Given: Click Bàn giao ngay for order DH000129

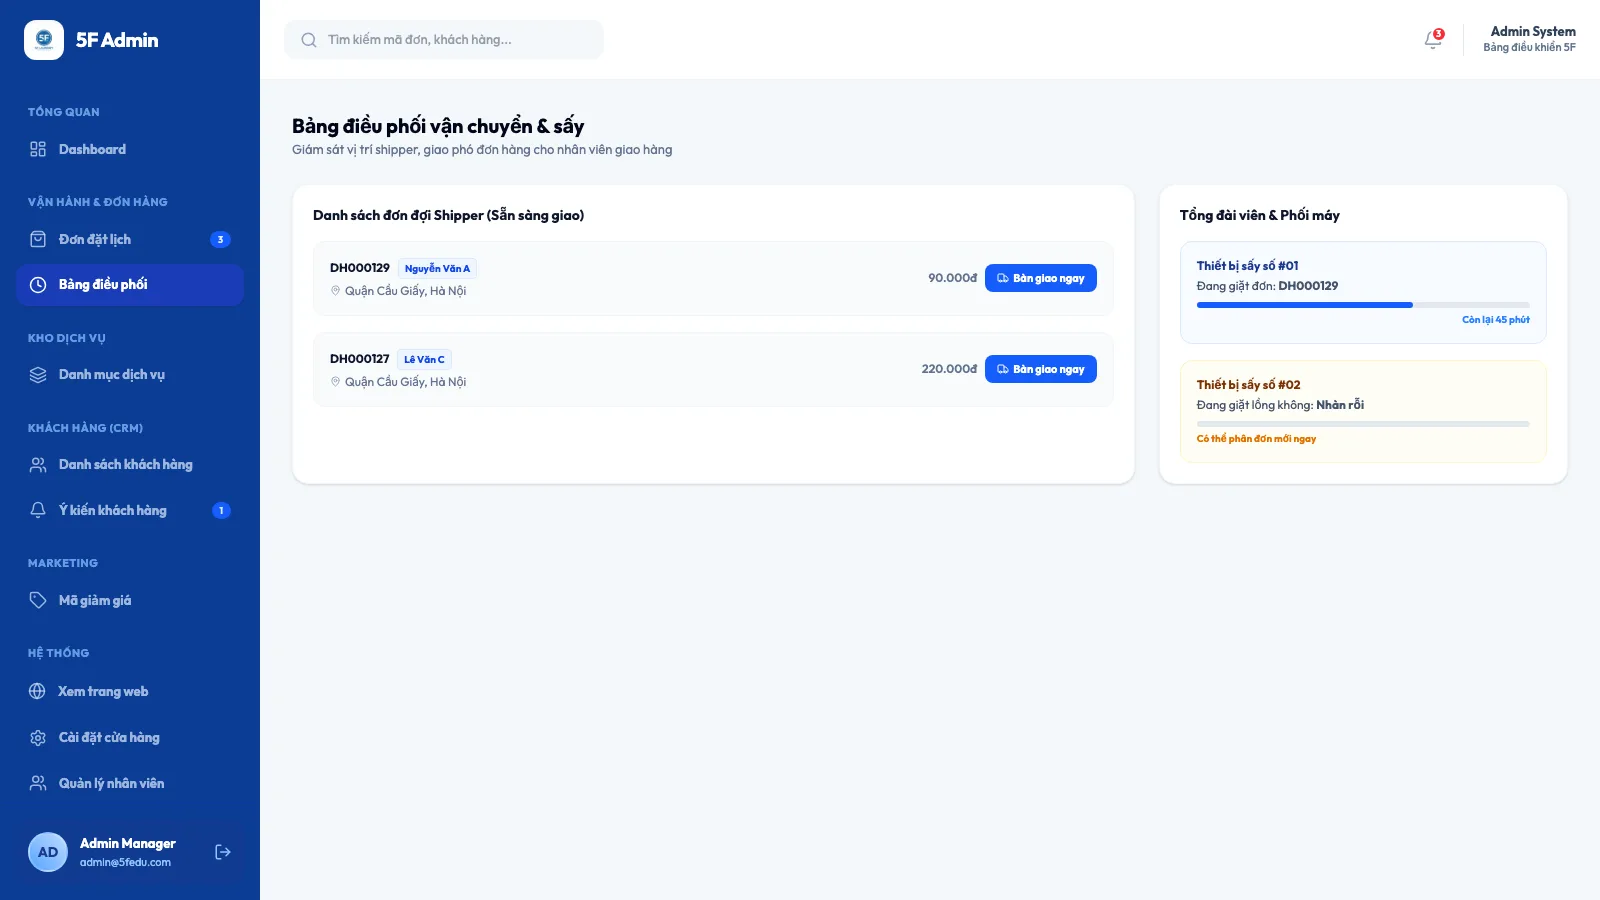Looking at the screenshot, I should click(x=1041, y=278).
